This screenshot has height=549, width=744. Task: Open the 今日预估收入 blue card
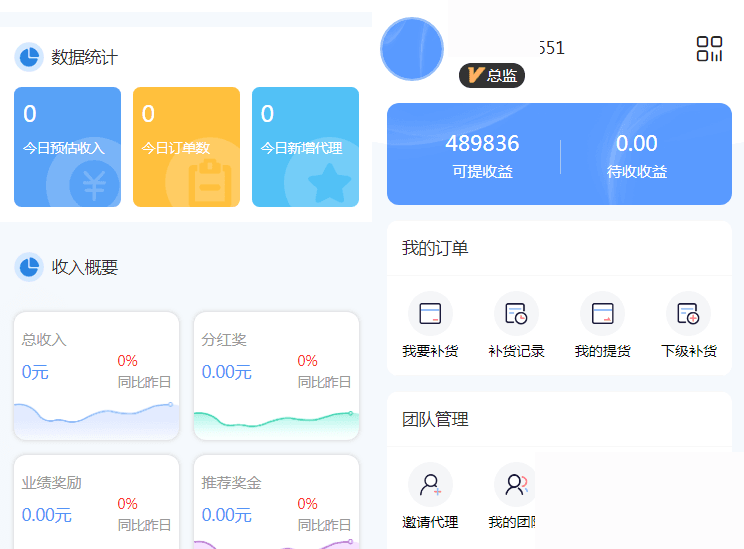67,147
